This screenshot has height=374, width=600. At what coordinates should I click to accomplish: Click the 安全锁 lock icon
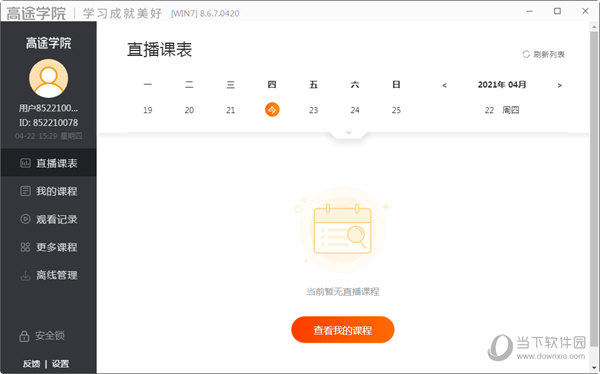click(x=24, y=336)
